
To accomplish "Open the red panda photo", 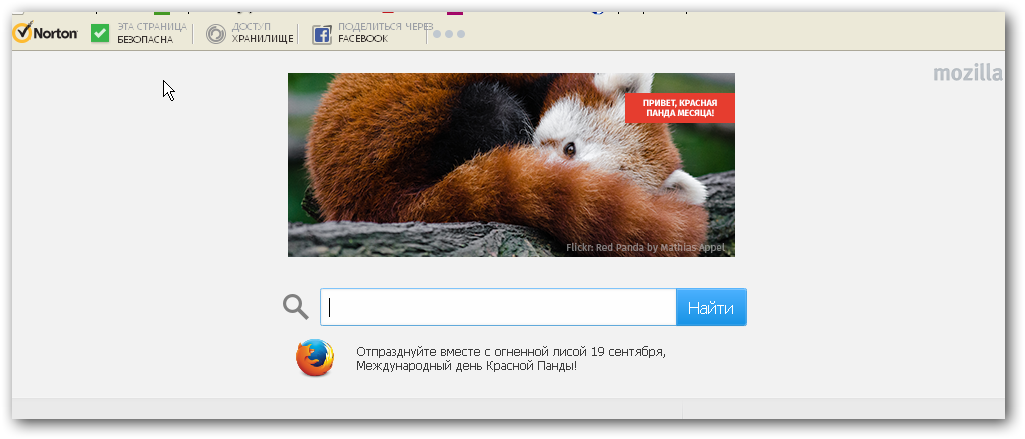I will point(511,165).
